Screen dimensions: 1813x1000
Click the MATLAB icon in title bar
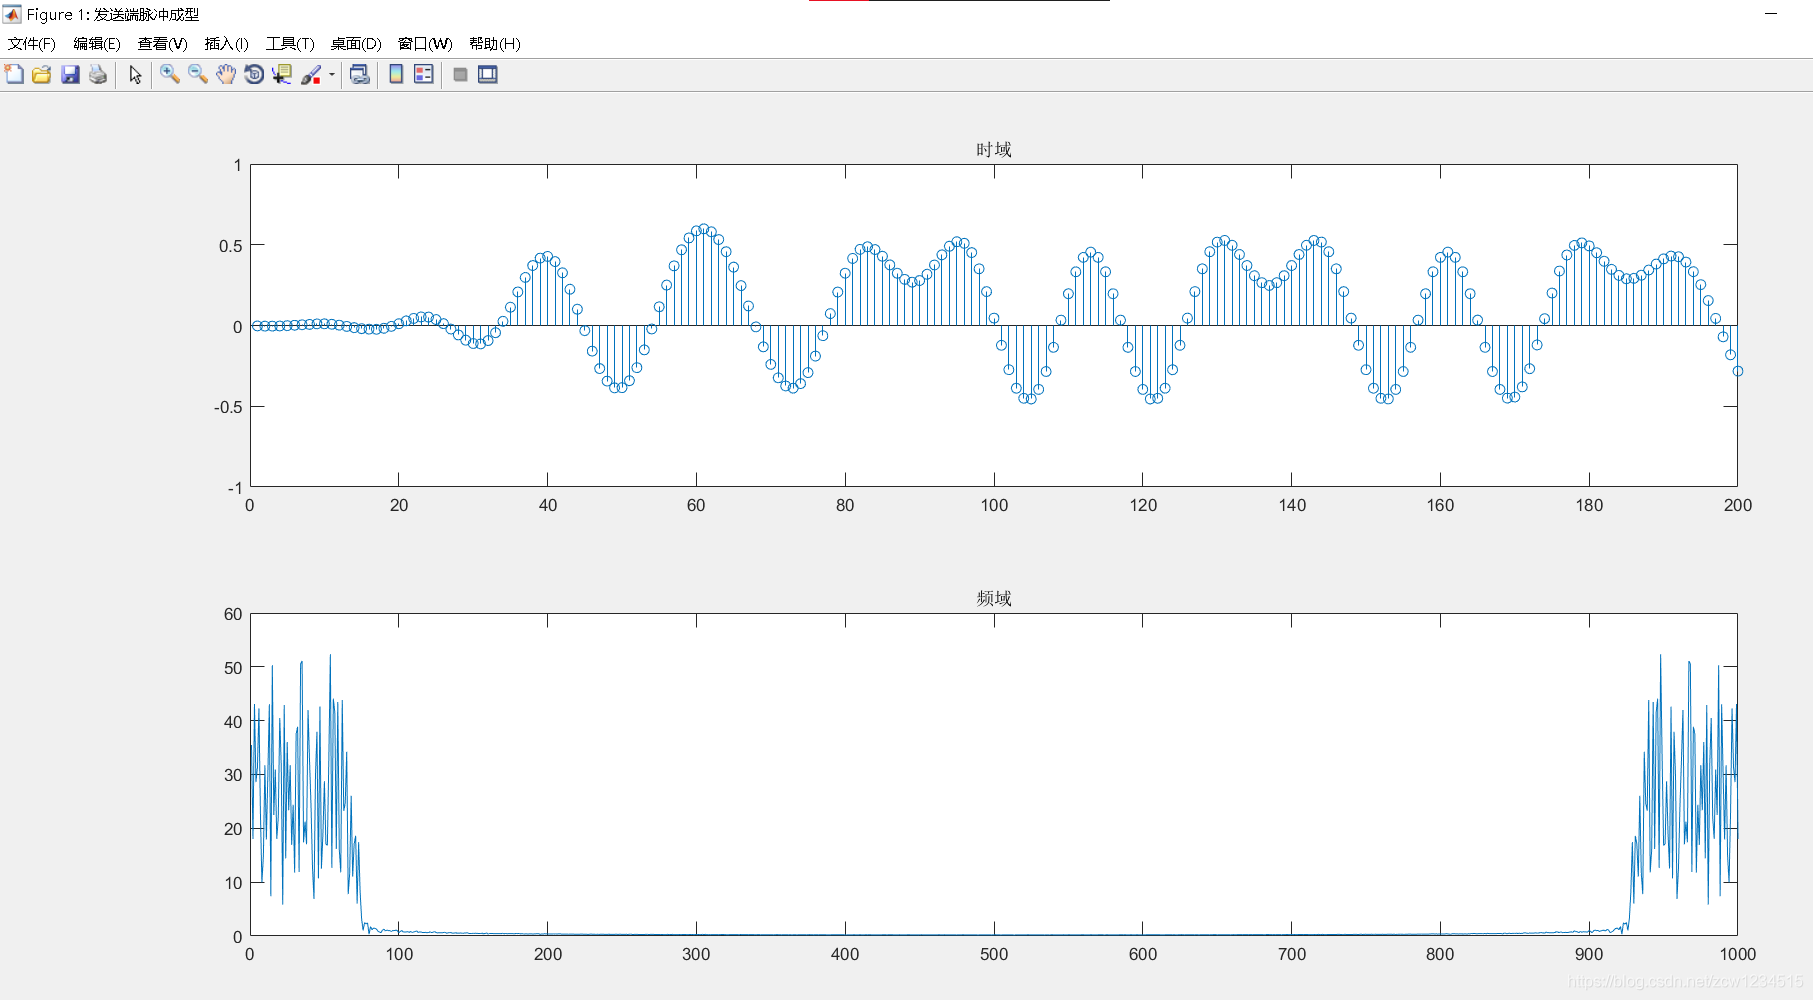tap(12, 14)
